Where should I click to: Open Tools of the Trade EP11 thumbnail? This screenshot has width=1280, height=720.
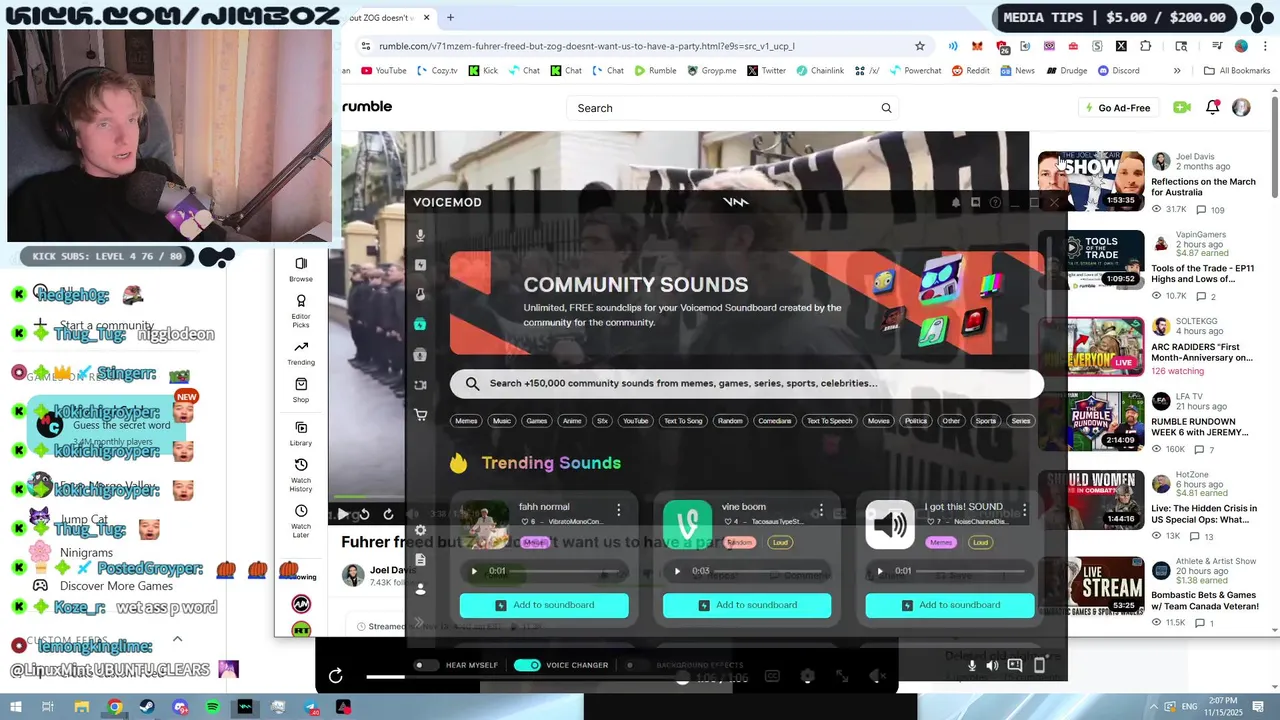click(x=1091, y=260)
